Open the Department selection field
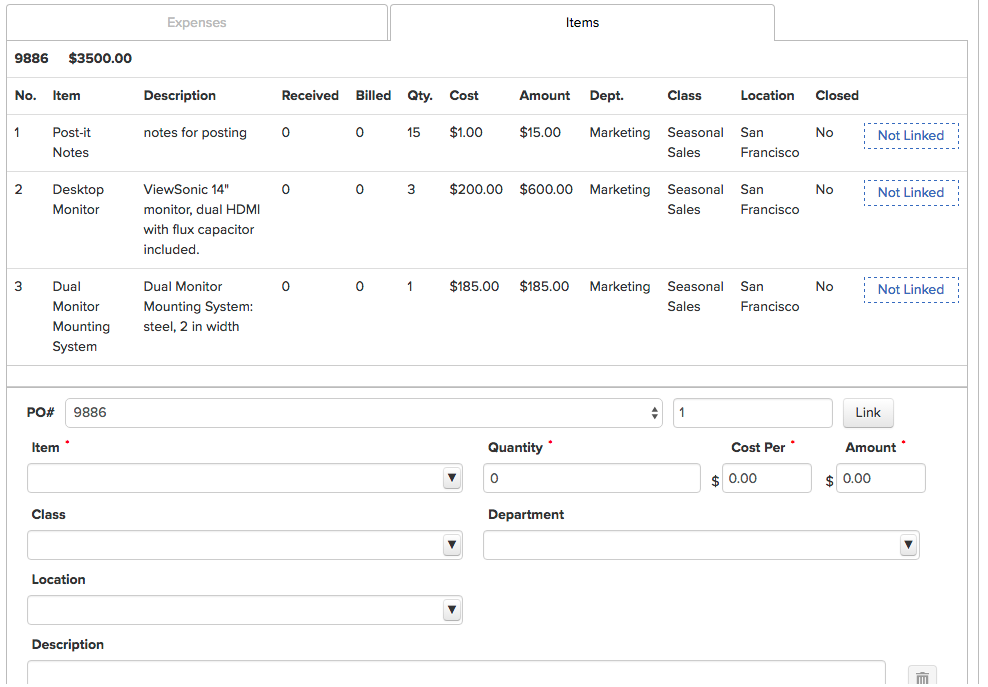The height and width of the screenshot is (687, 988). pos(690,544)
